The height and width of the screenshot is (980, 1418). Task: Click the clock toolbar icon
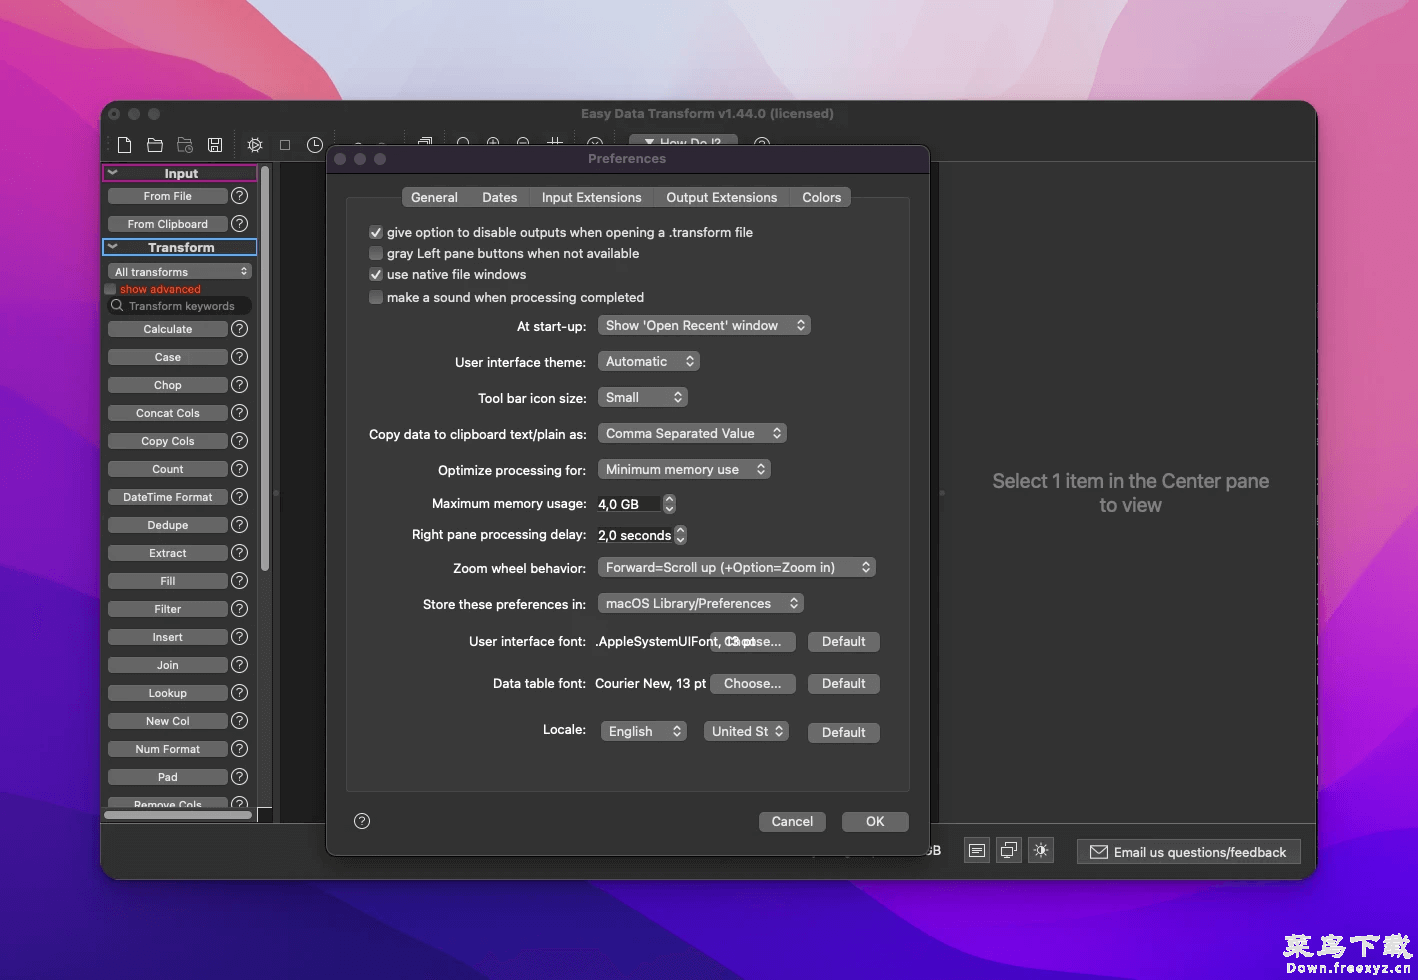click(315, 145)
